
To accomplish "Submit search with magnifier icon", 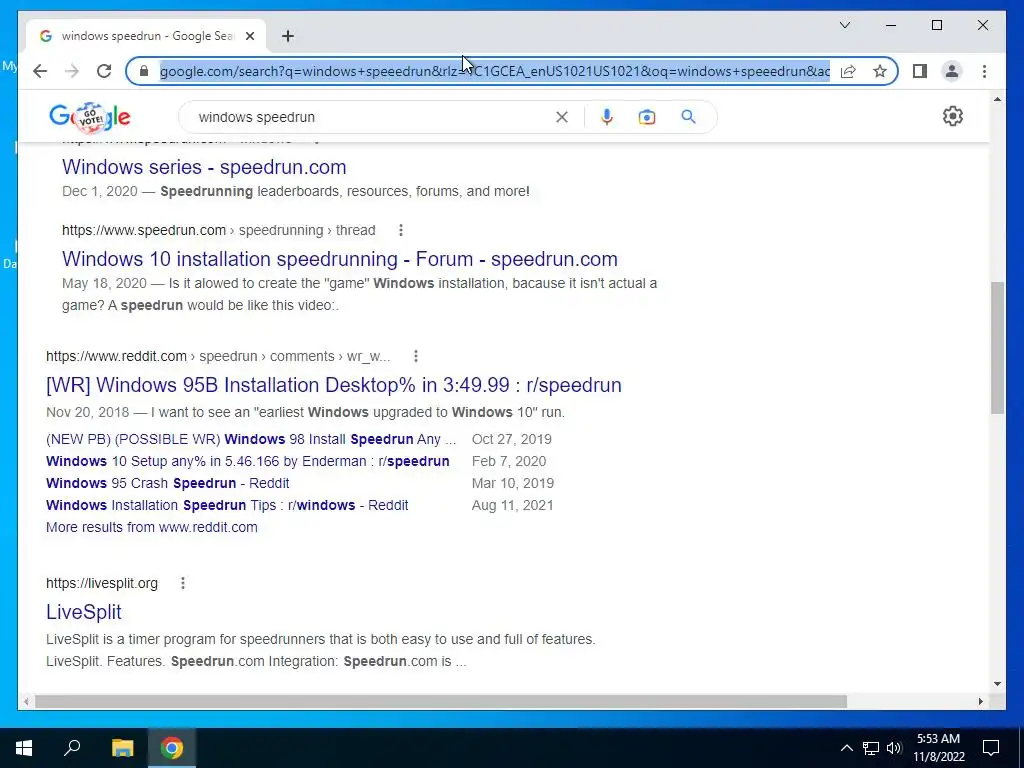I will coord(688,117).
